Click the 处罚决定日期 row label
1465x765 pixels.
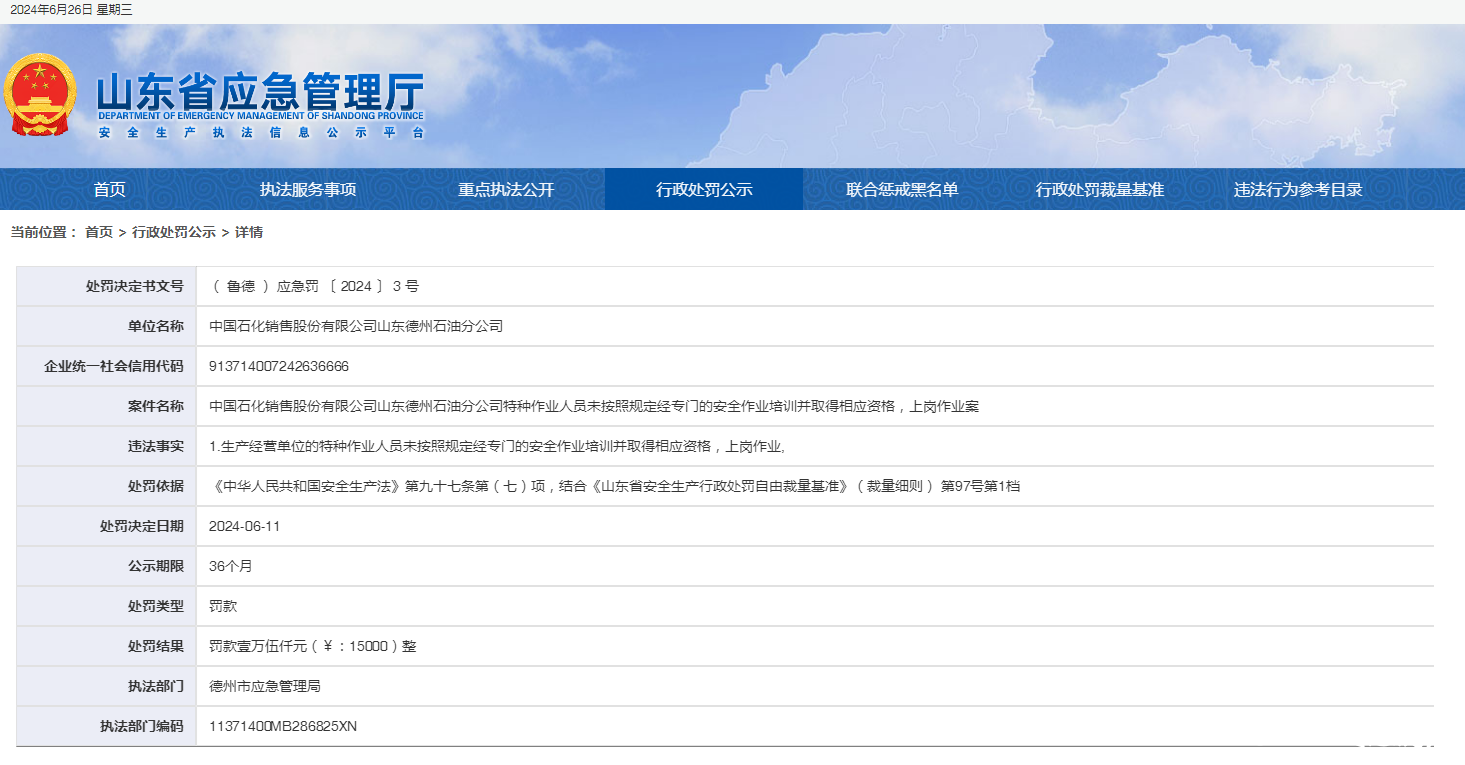142,526
